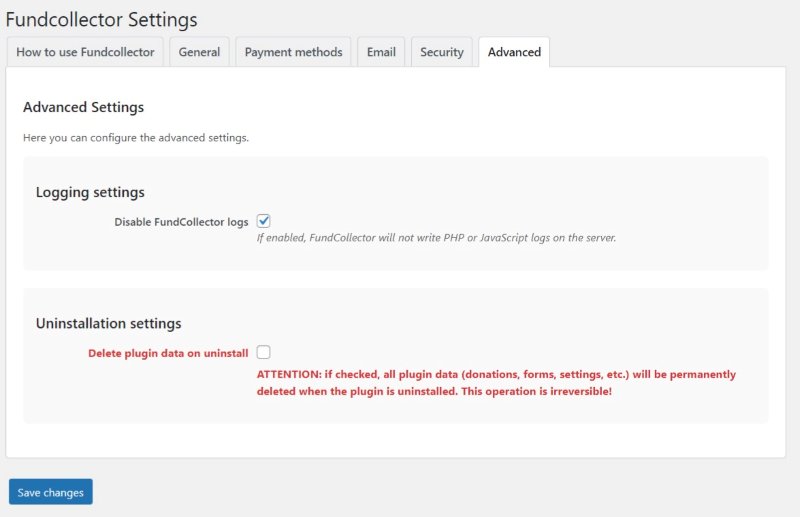Click the Advanced tab
This screenshot has height=517, width=800.
pos(514,52)
